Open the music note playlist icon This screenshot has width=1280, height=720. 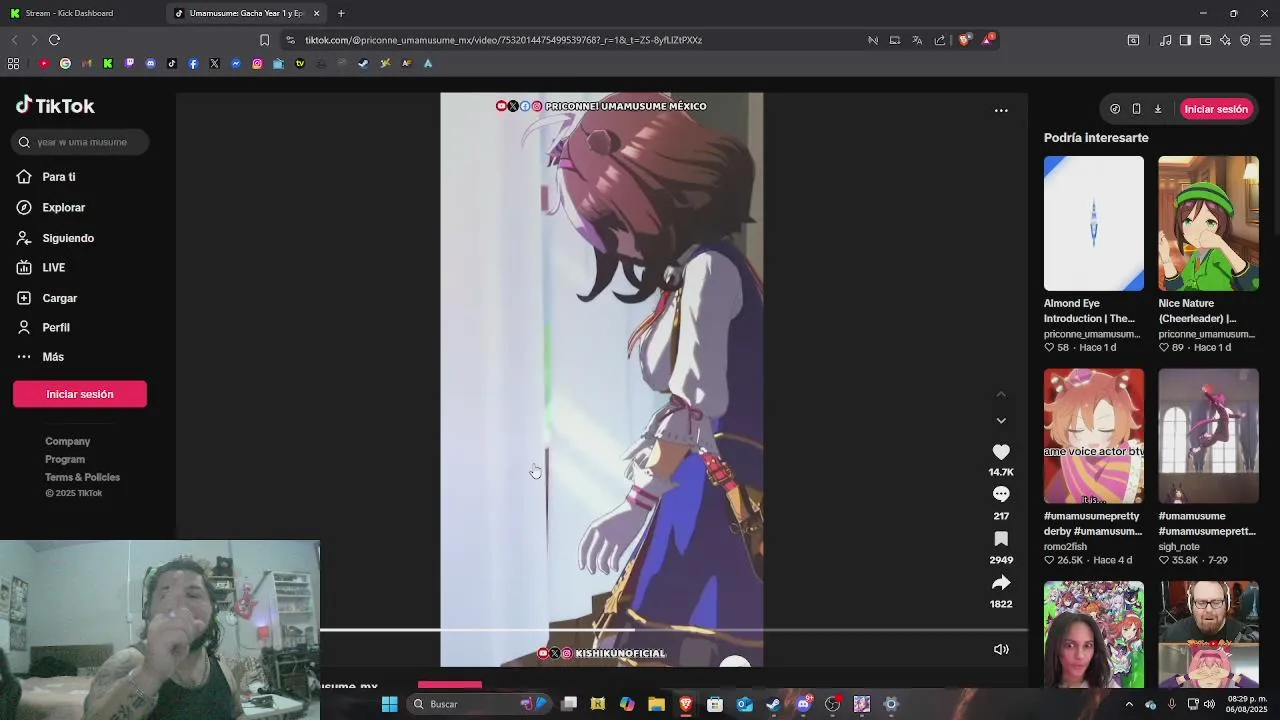coord(1165,40)
